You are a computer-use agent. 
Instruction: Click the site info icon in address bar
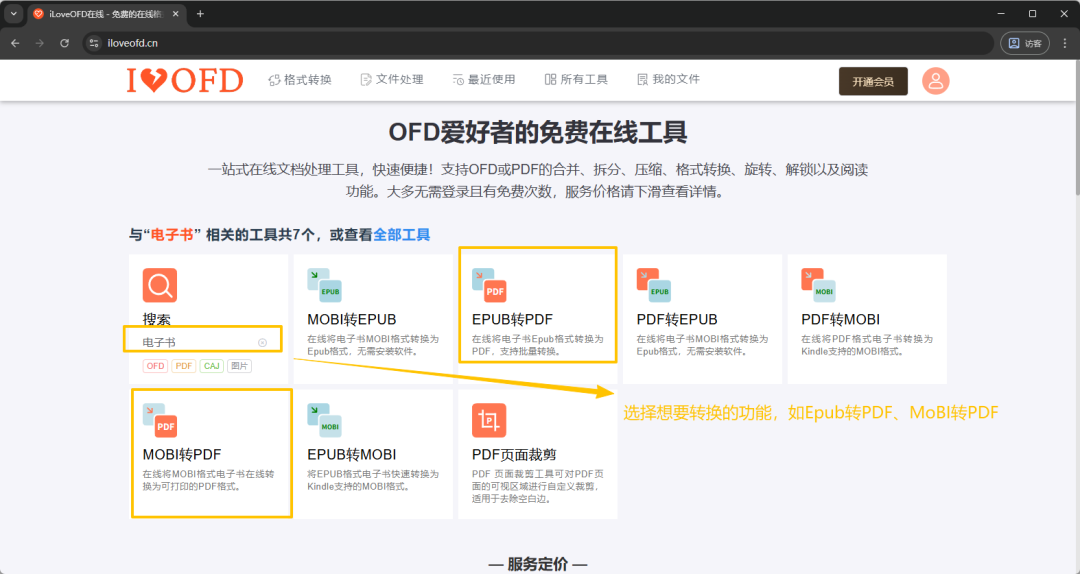pos(94,43)
